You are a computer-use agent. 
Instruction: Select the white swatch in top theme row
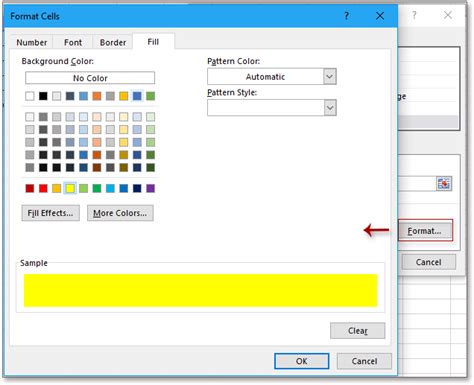click(x=30, y=96)
